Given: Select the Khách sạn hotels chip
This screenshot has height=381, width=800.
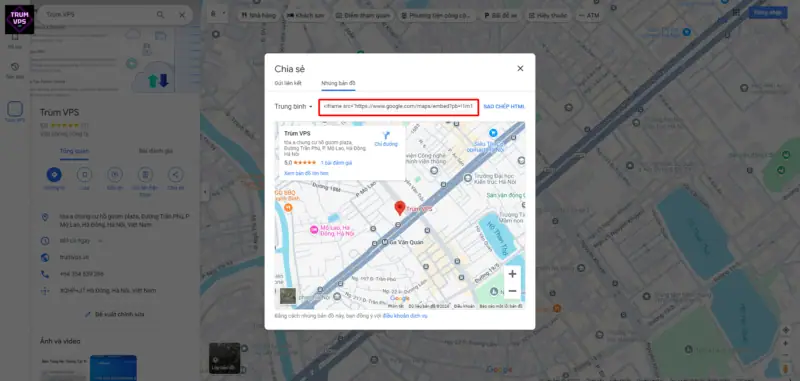Looking at the screenshot, I should 305,15.
